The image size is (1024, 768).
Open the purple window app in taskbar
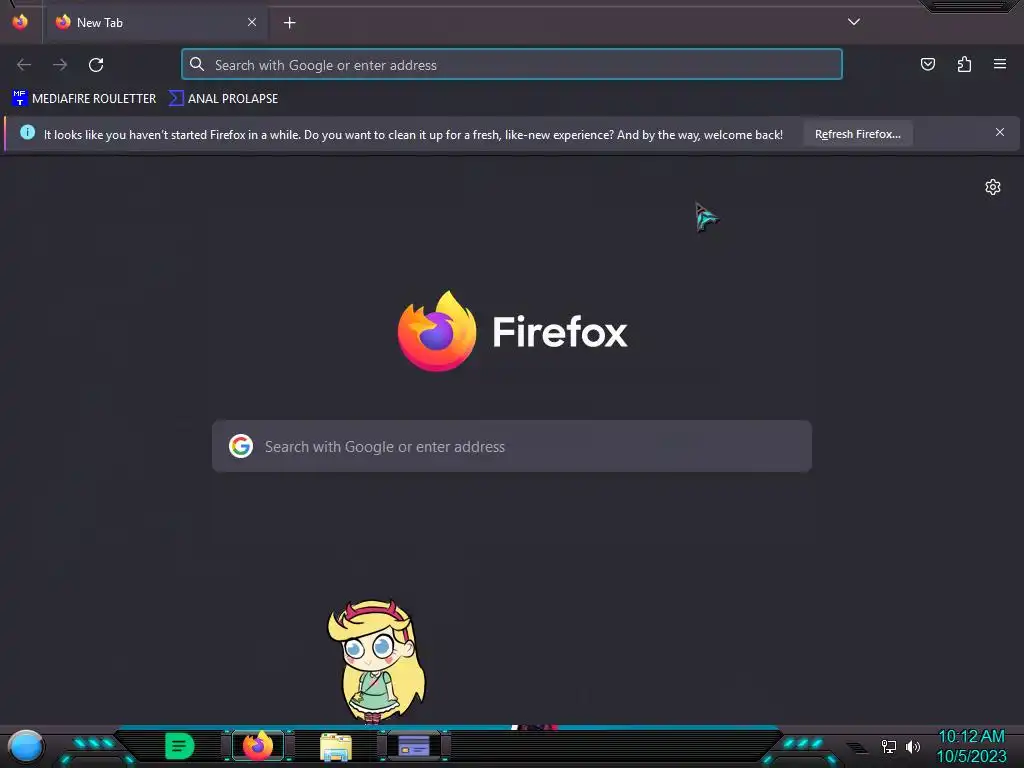[x=414, y=746]
